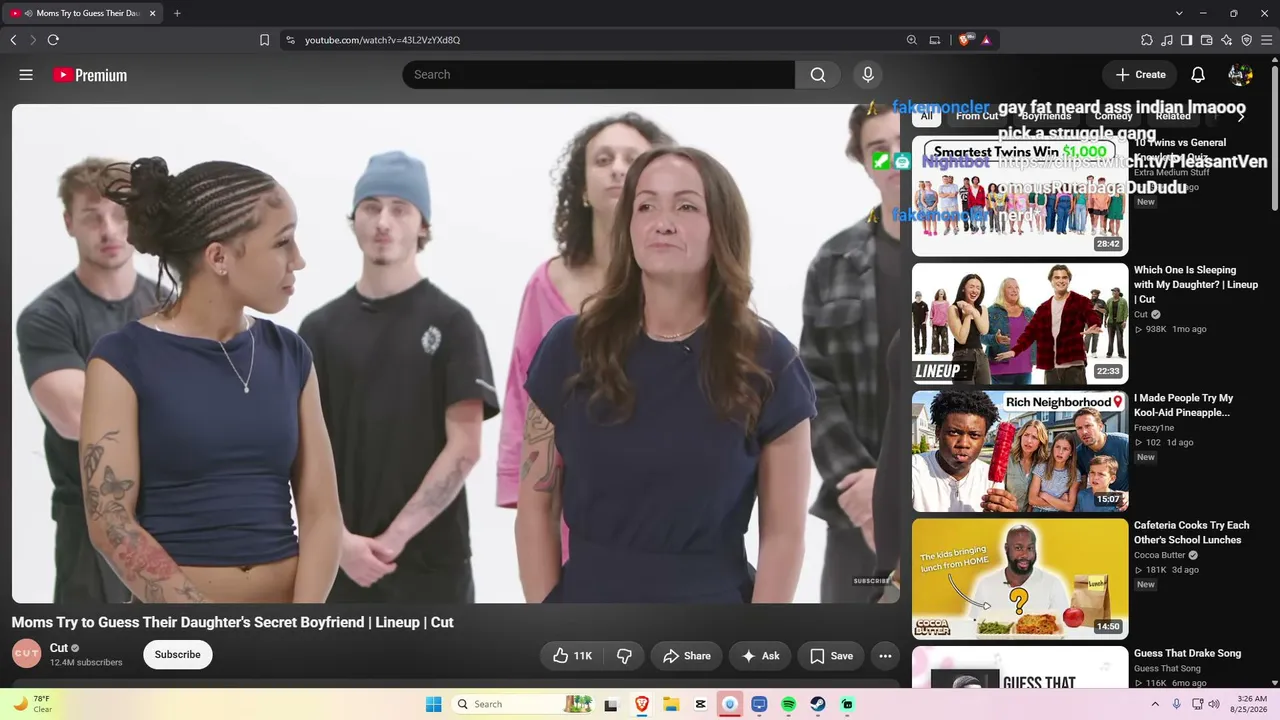
Task: Select the From Cut filter chip
Action: click(977, 116)
